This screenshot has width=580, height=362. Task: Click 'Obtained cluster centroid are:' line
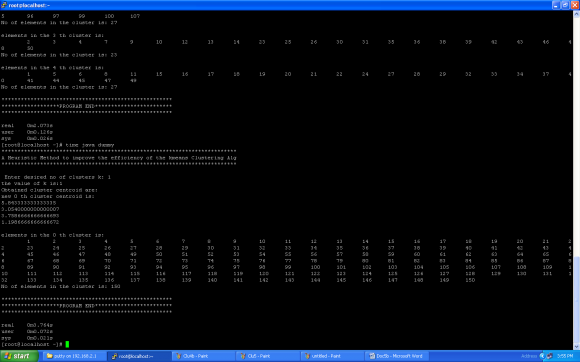(x=49, y=190)
